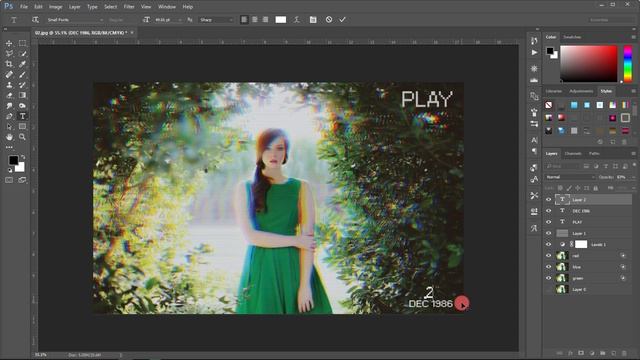This screenshot has width=640, height=360.
Task: Hide the DEC 1986 text layer
Action: click(549, 211)
